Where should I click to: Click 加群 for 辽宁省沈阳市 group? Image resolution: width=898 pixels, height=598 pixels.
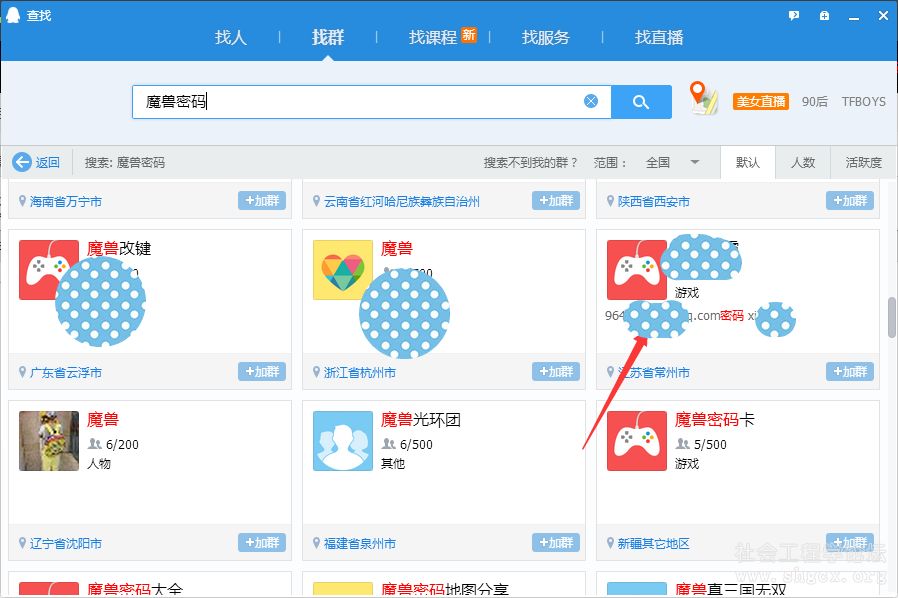pyautogui.click(x=262, y=543)
